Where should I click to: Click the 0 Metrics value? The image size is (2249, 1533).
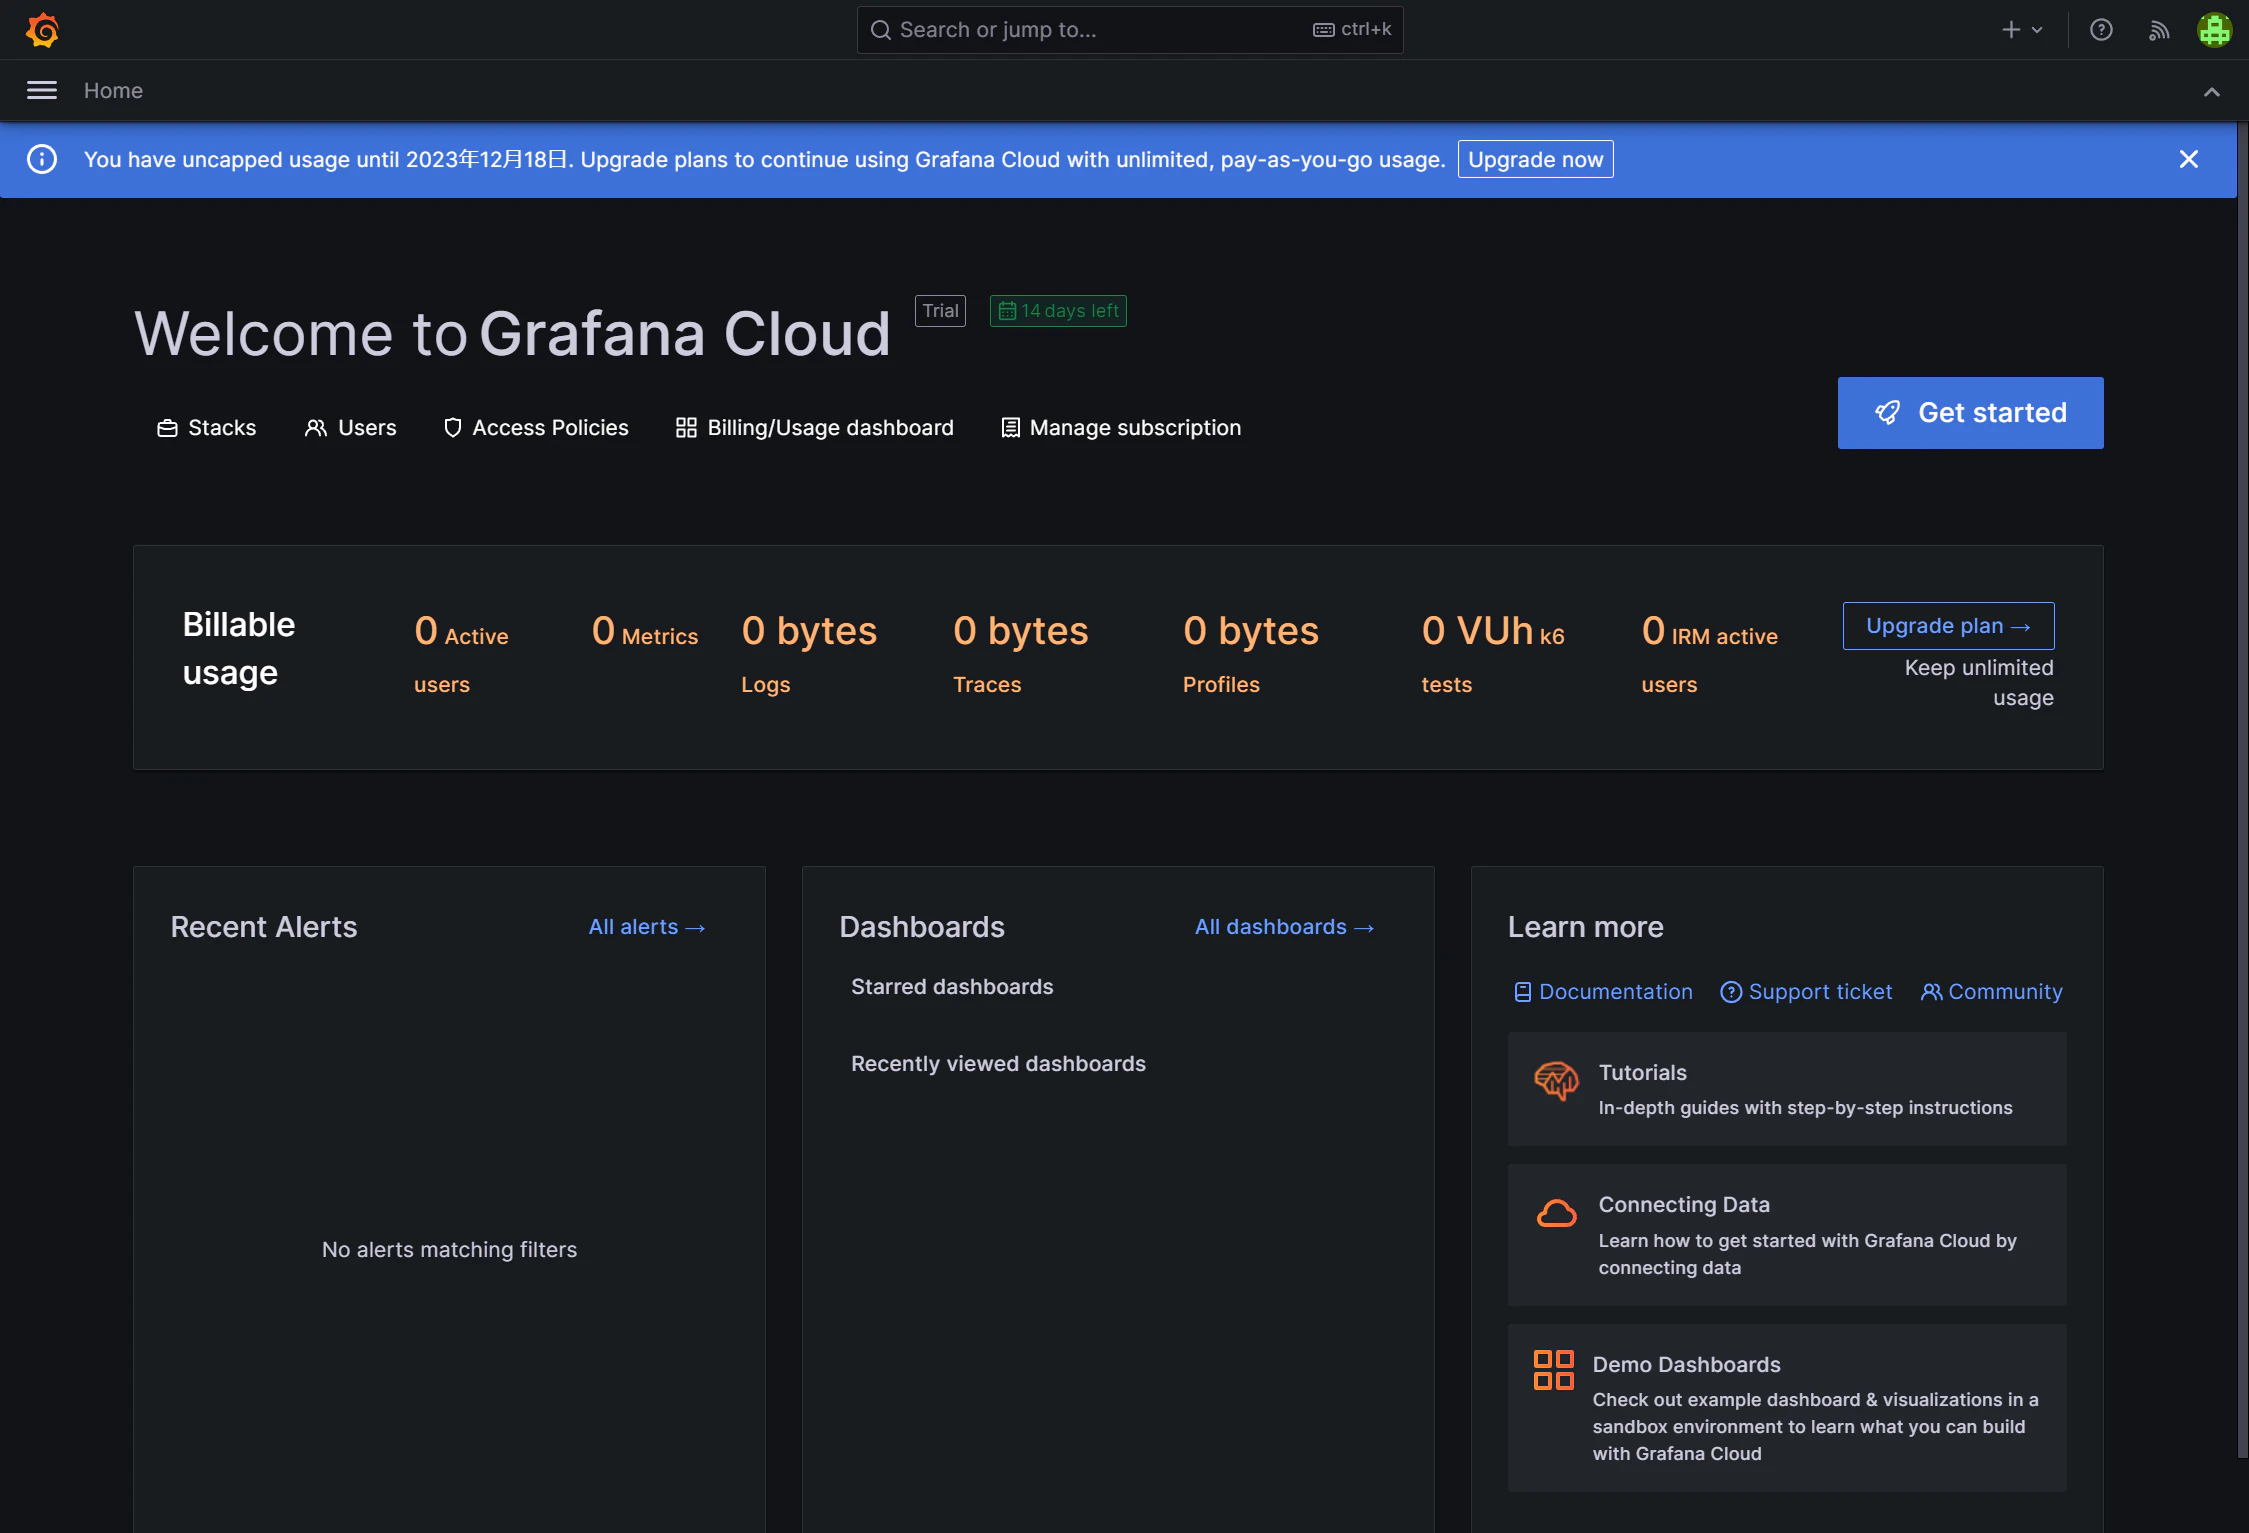click(645, 632)
